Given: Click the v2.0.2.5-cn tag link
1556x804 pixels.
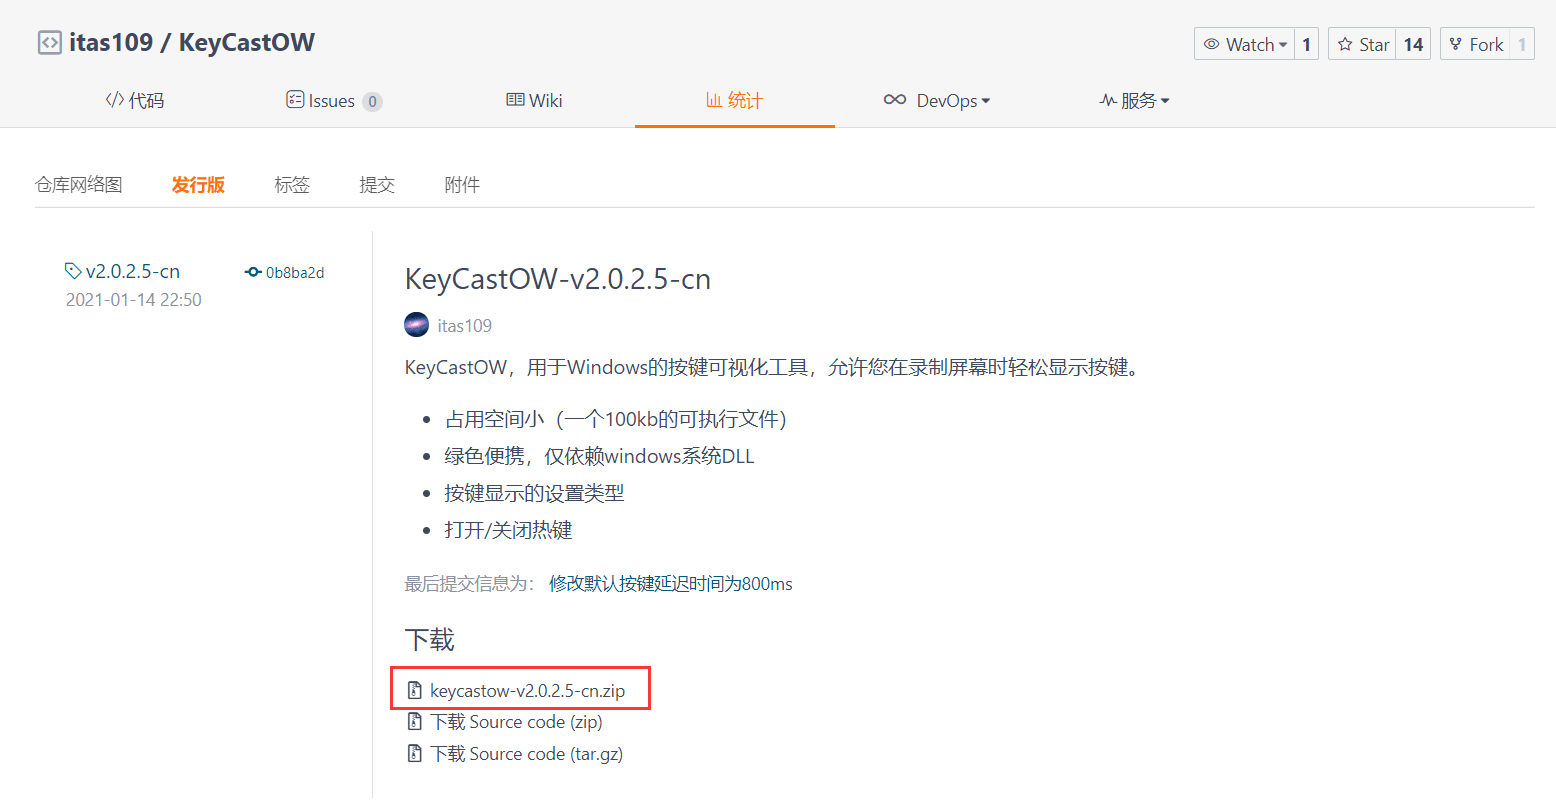Looking at the screenshot, I should point(133,271).
